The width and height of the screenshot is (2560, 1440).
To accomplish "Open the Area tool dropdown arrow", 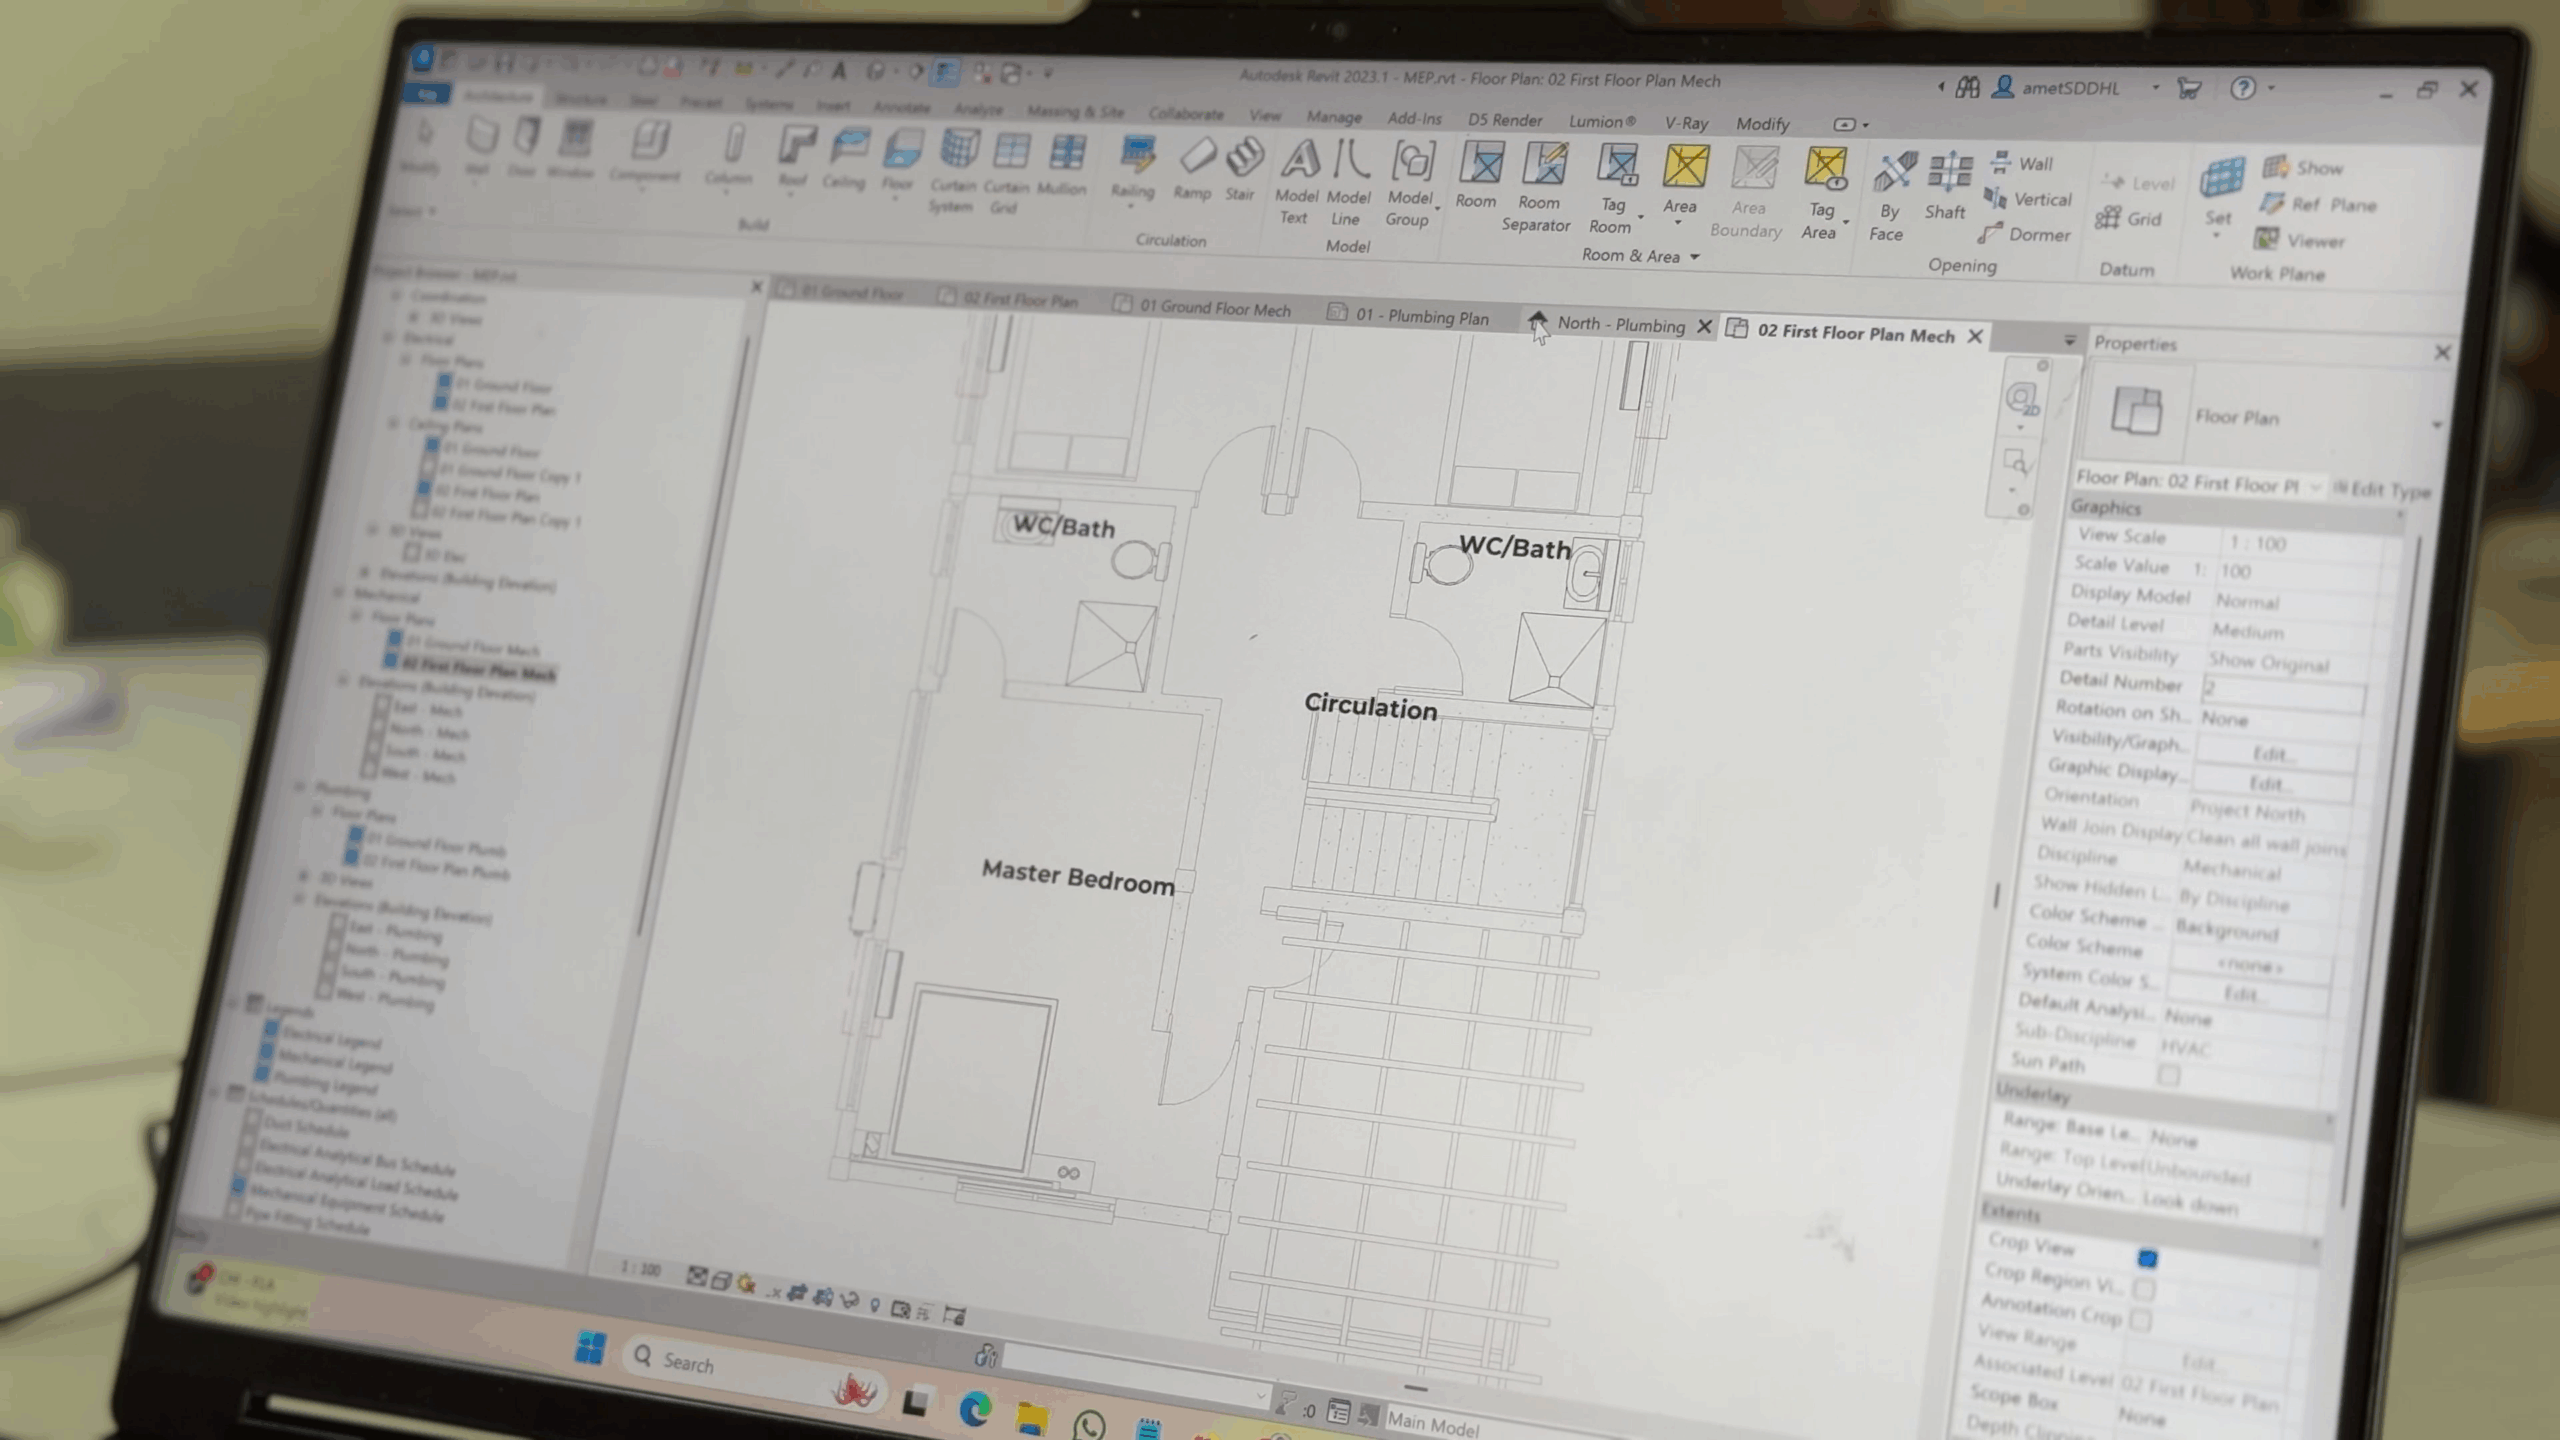I will pos(1679,223).
